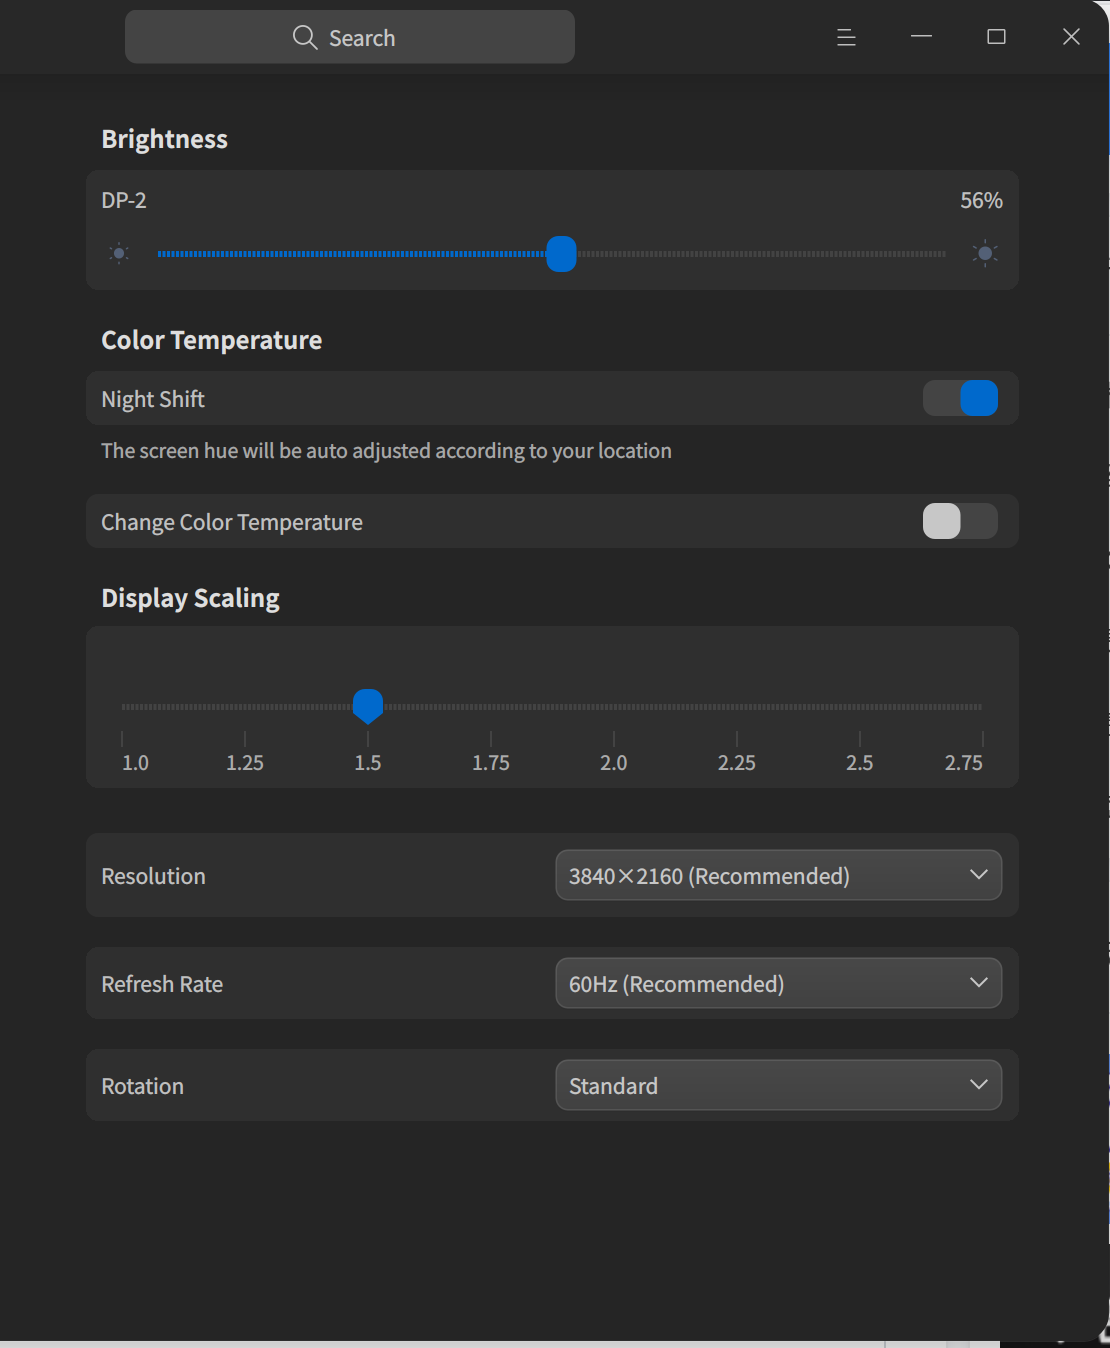This screenshot has width=1110, height=1348.
Task: Click the Color Temperature heading
Action: click(212, 341)
